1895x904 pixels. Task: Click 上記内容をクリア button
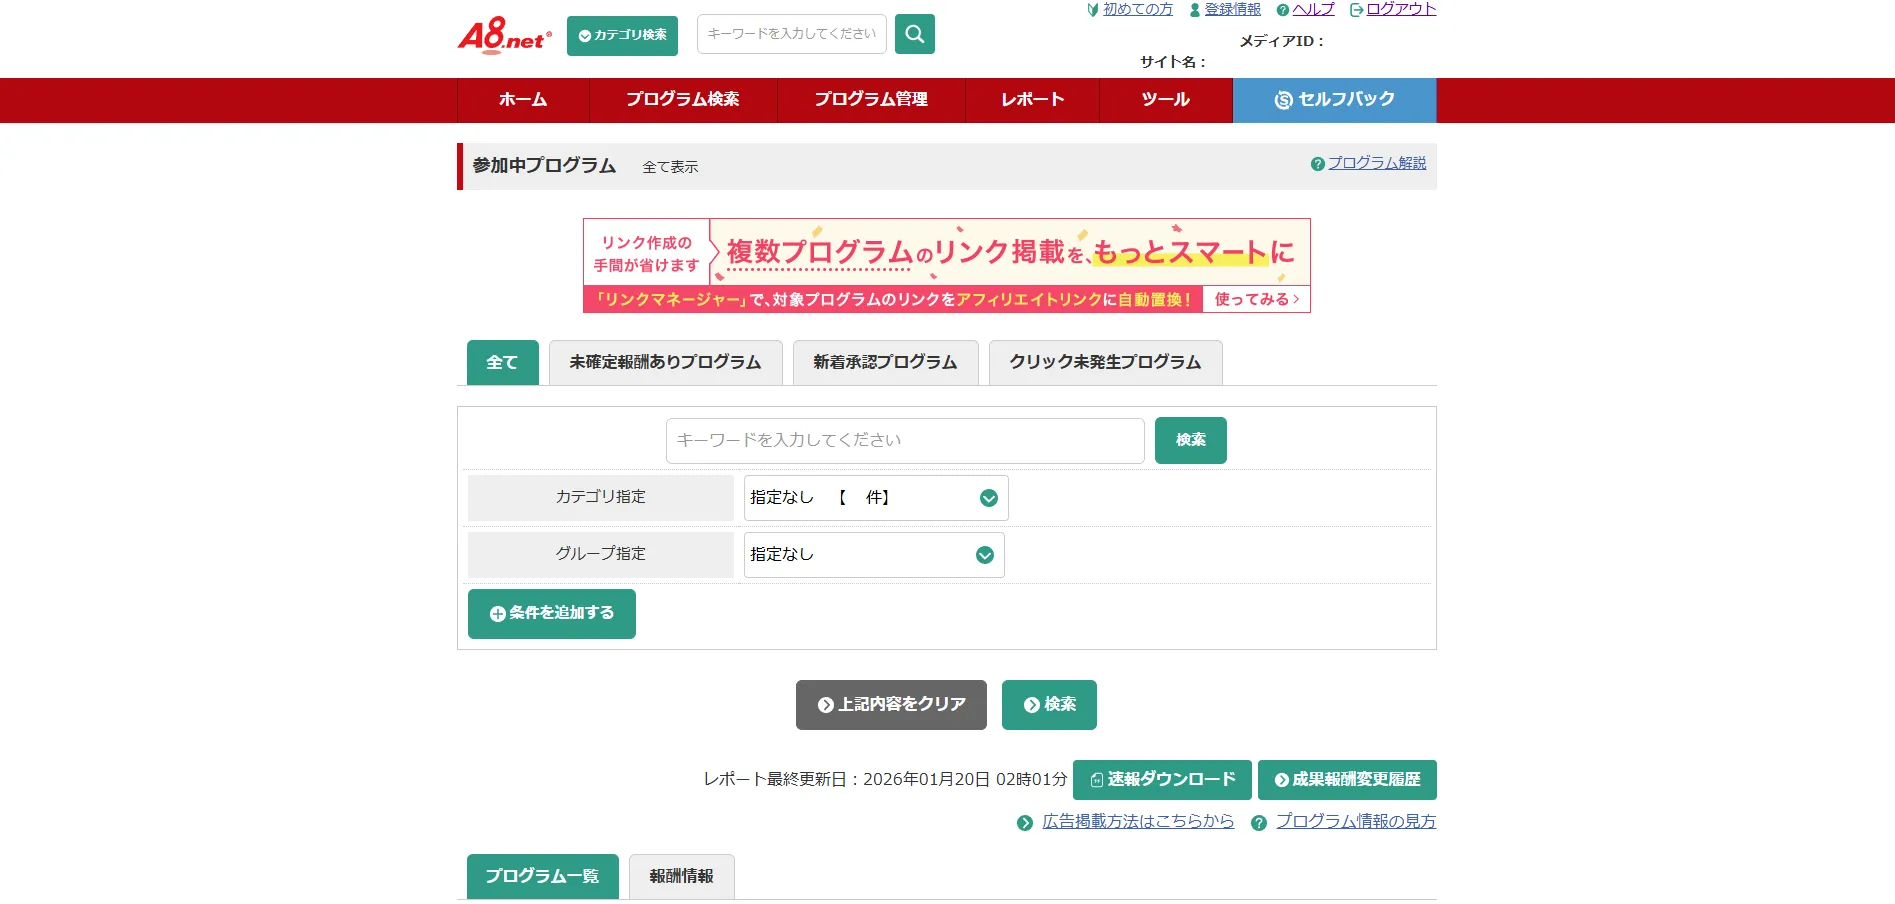click(x=891, y=705)
